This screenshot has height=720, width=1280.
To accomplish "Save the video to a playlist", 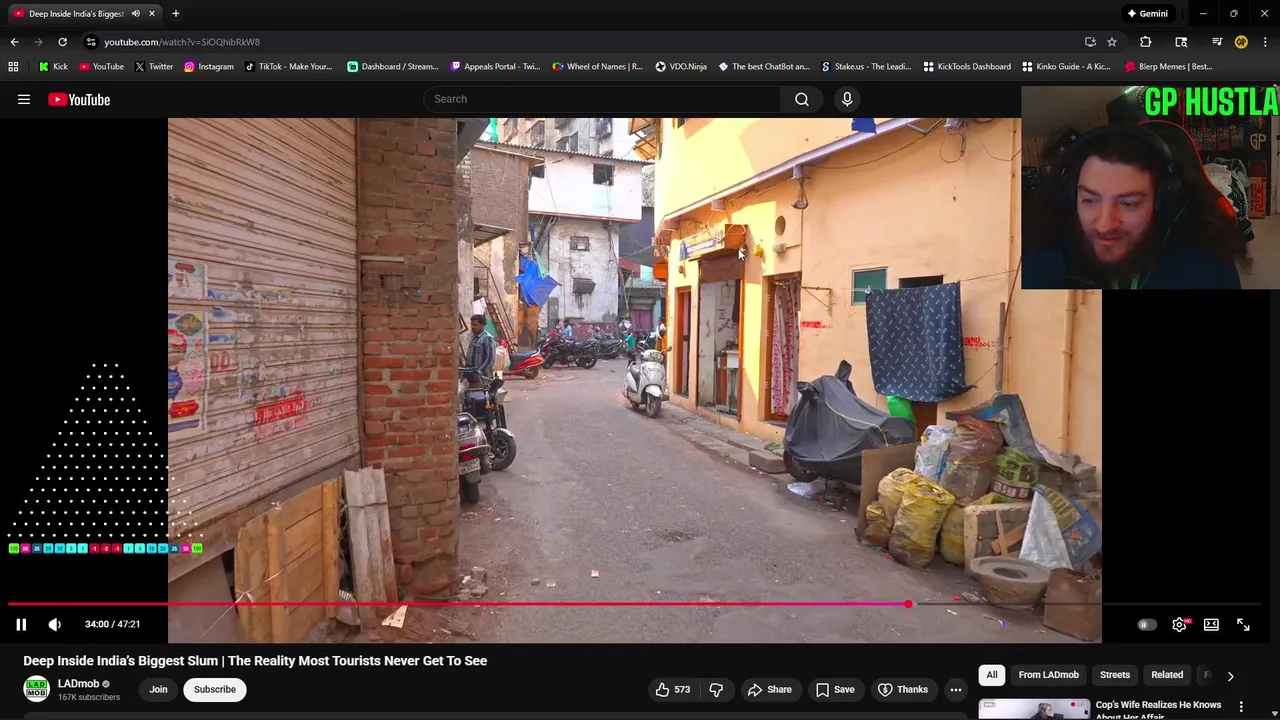I will click(835, 689).
